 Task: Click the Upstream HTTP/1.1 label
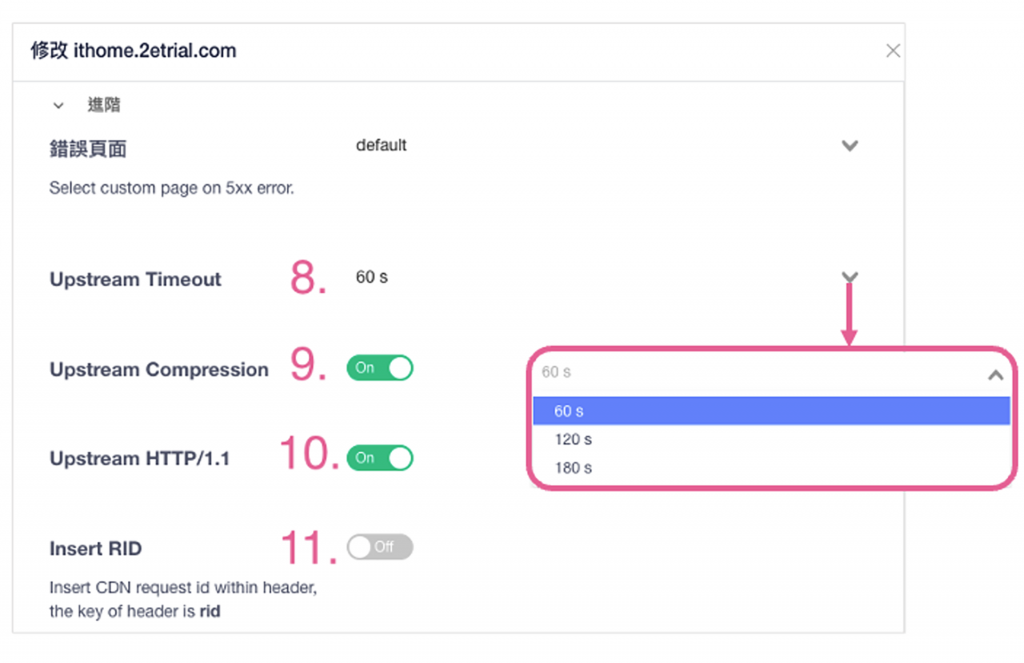click(140, 459)
